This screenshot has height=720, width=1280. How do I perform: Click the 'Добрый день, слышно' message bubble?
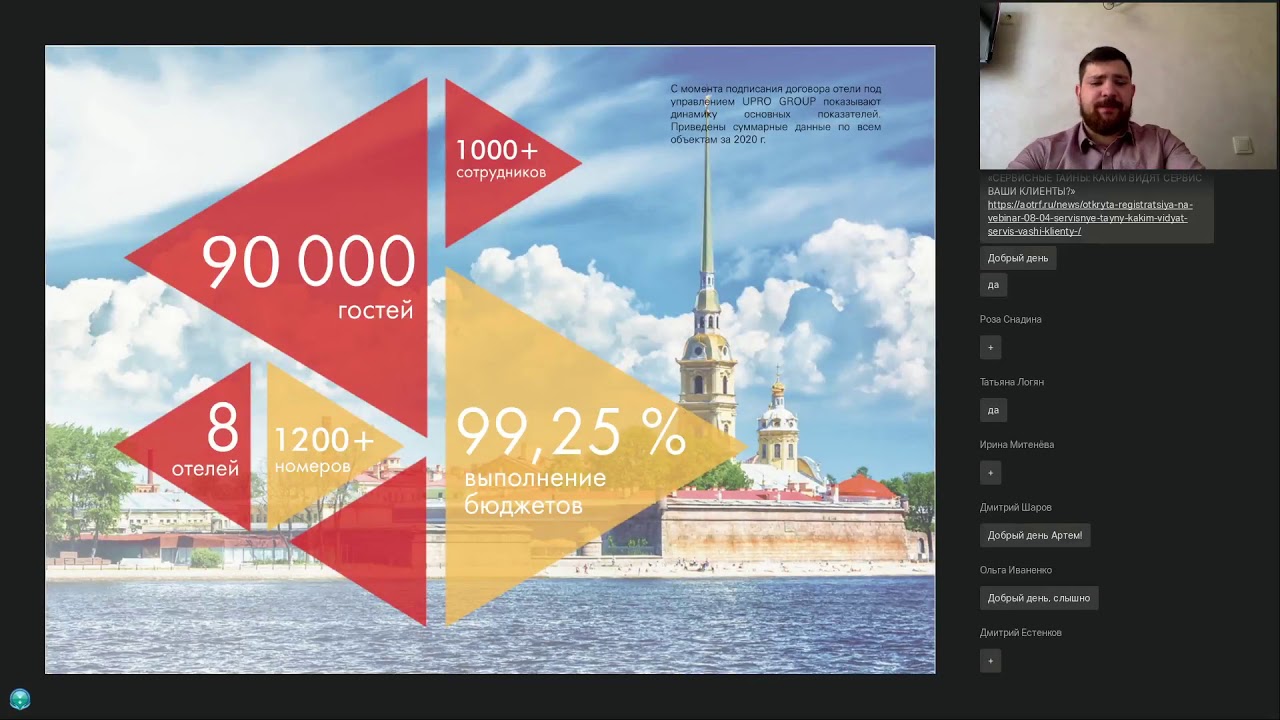(x=1039, y=598)
